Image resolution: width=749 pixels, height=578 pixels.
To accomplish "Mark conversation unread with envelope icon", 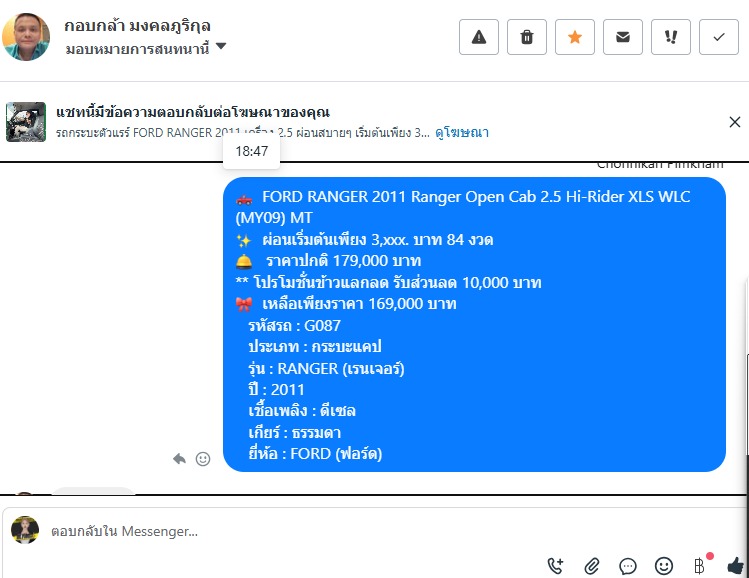I will tap(622, 37).
